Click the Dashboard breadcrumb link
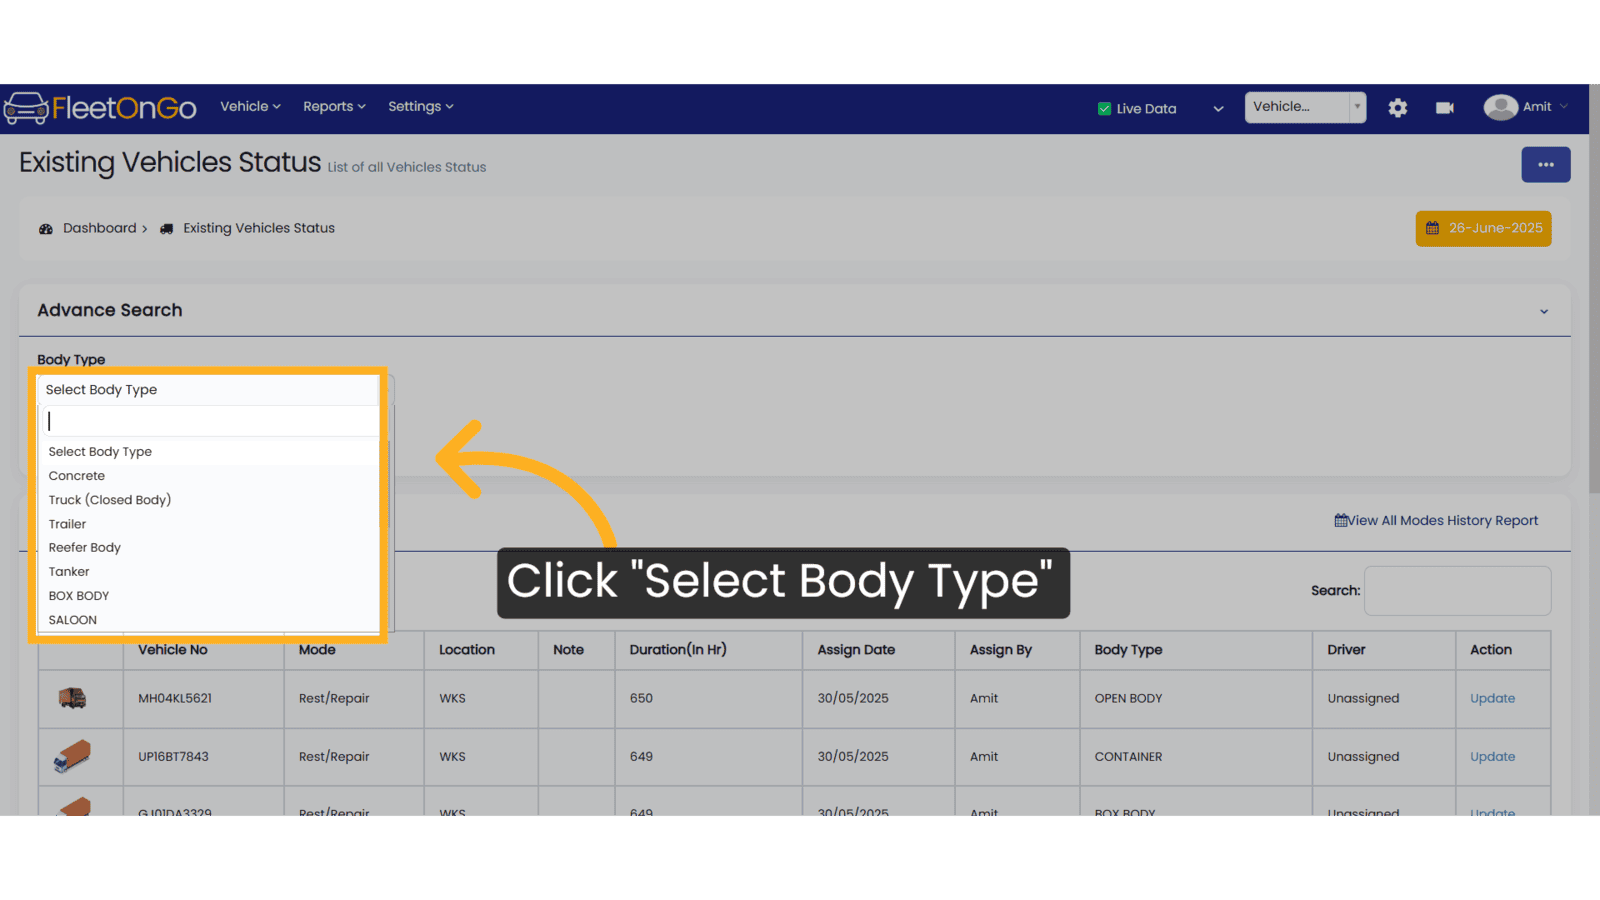The image size is (1600, 900). click(x=100, y=228)
